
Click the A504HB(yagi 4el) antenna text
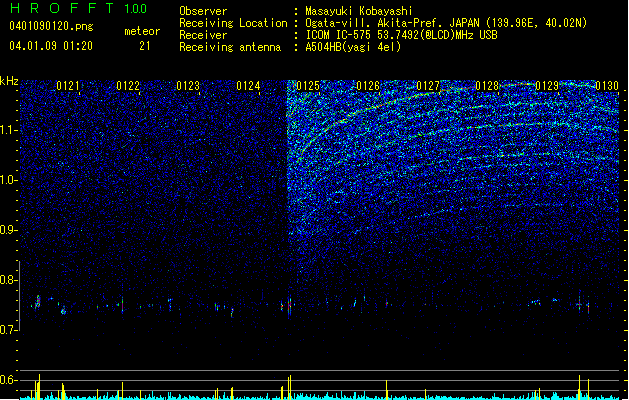point(353,47)
